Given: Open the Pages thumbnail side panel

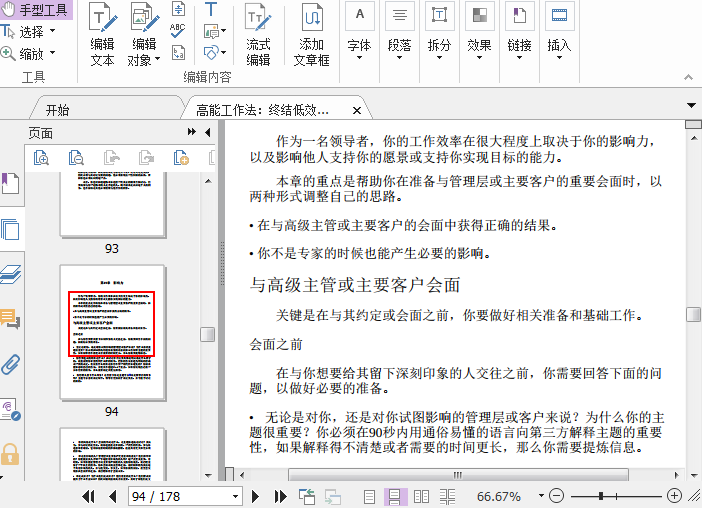Looking at the screenshot, I should [10, 230].
